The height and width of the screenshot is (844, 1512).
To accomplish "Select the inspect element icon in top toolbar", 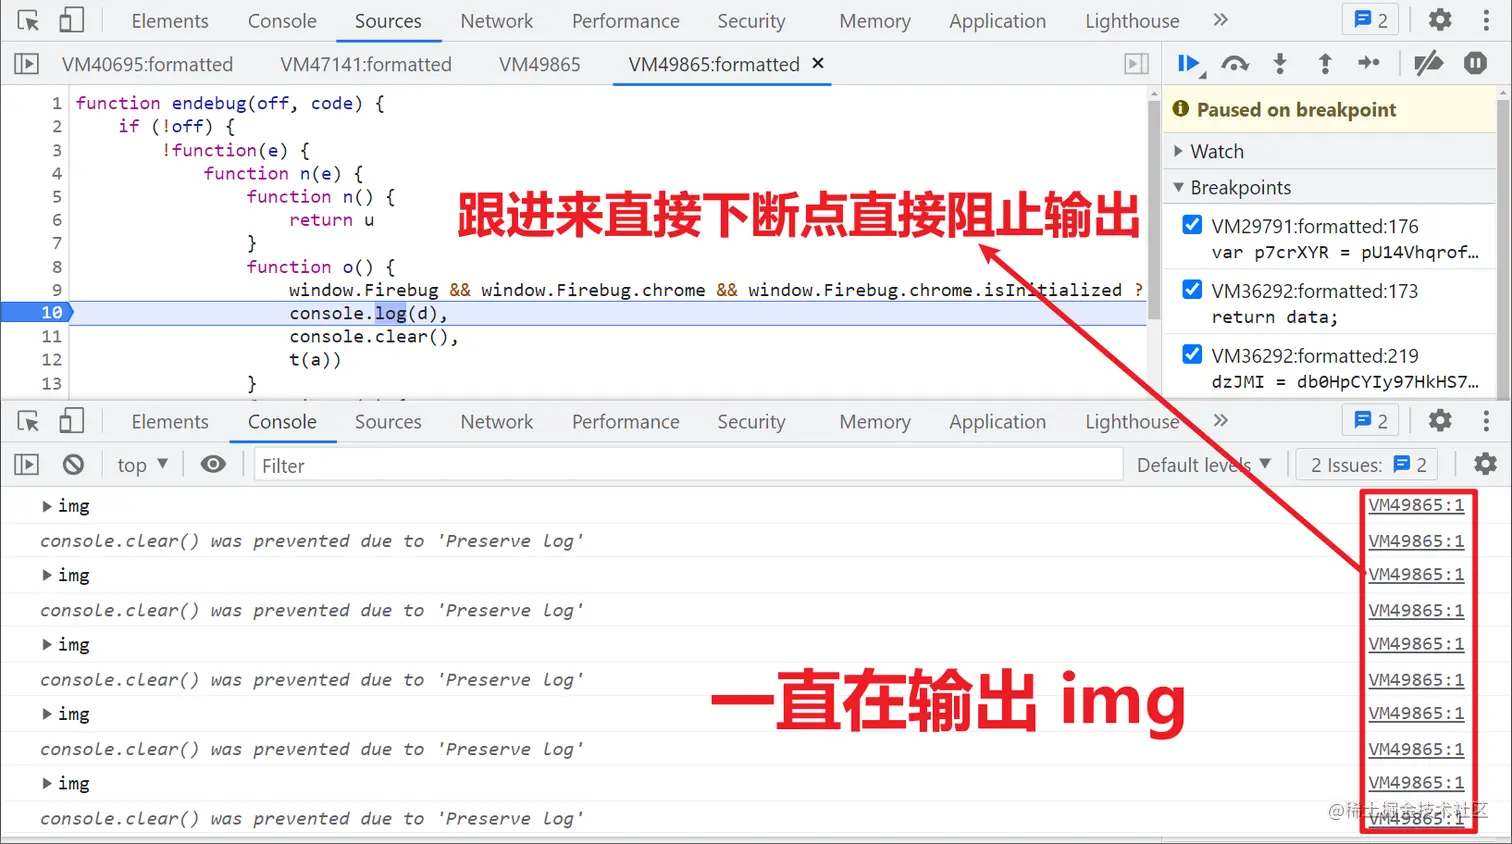I will pyautogui.click(x=28, y=20).
